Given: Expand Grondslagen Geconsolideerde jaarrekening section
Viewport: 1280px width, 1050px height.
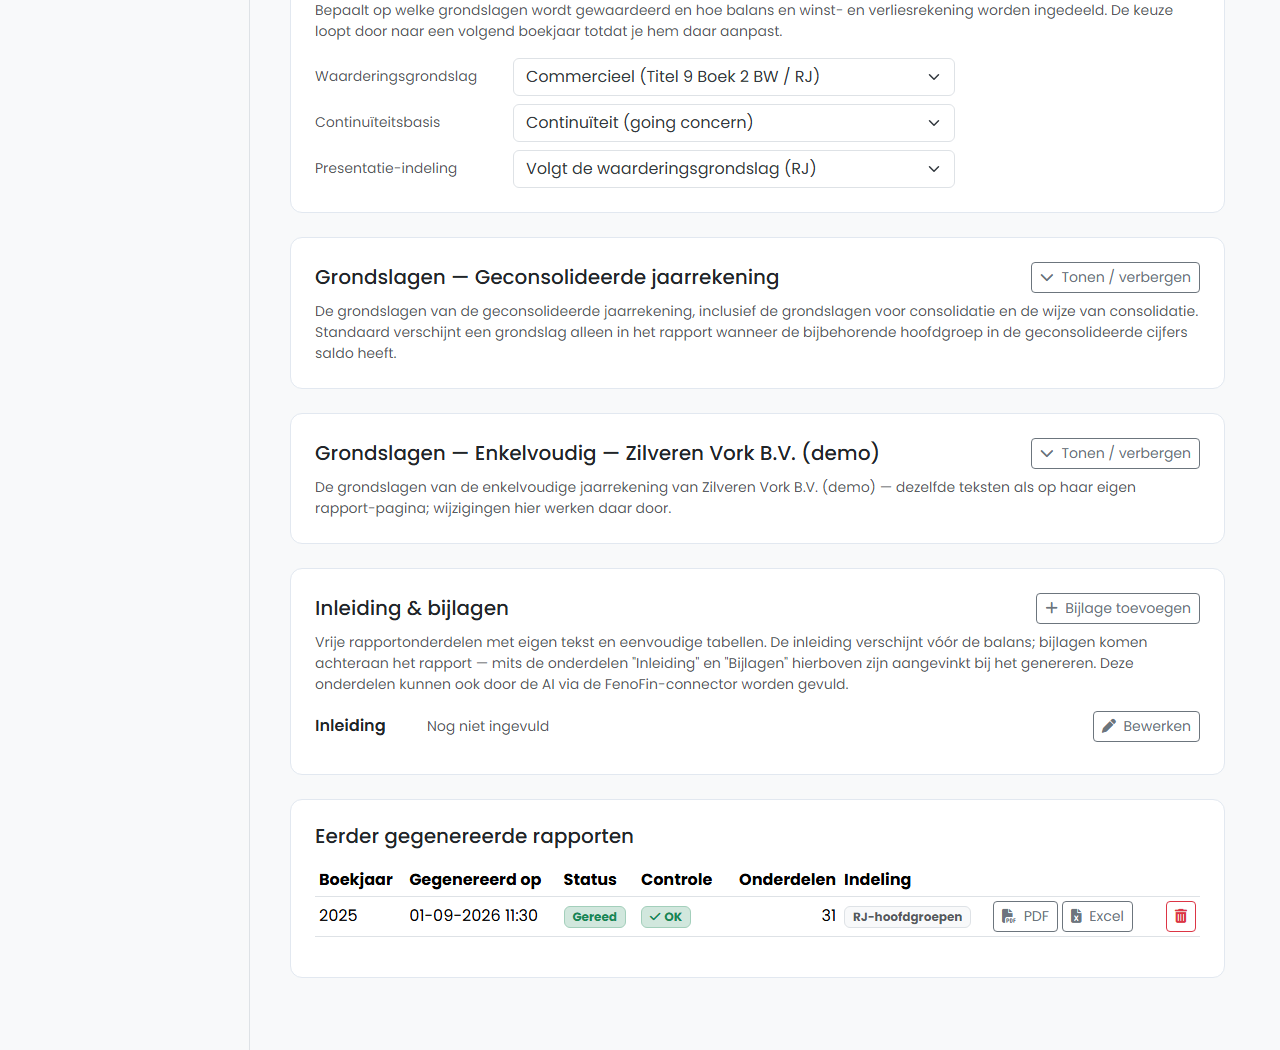Looking at the screenshot, I should [x=1115, y=277].
